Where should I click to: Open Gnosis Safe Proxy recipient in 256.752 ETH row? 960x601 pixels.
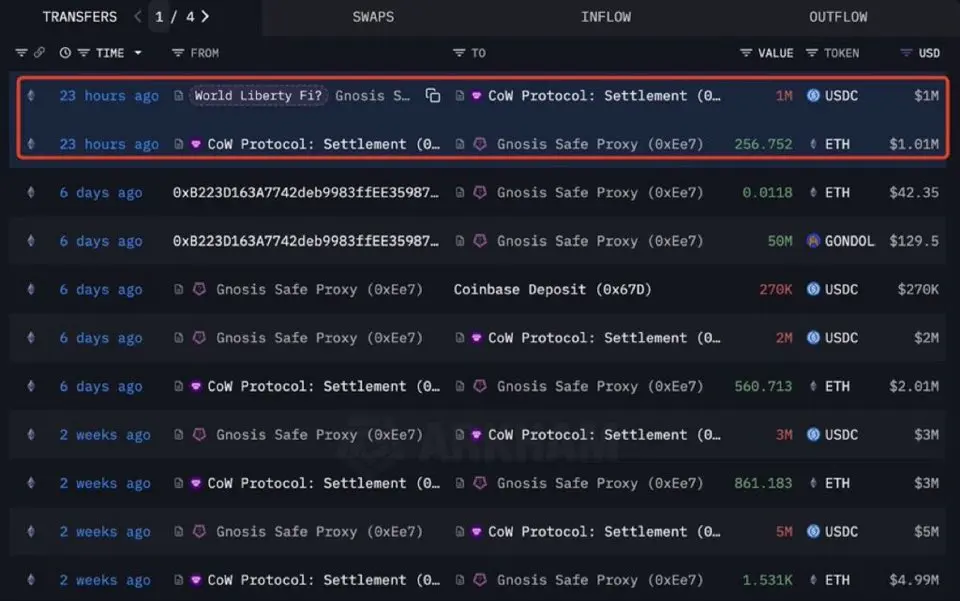[x=600, y=144]
